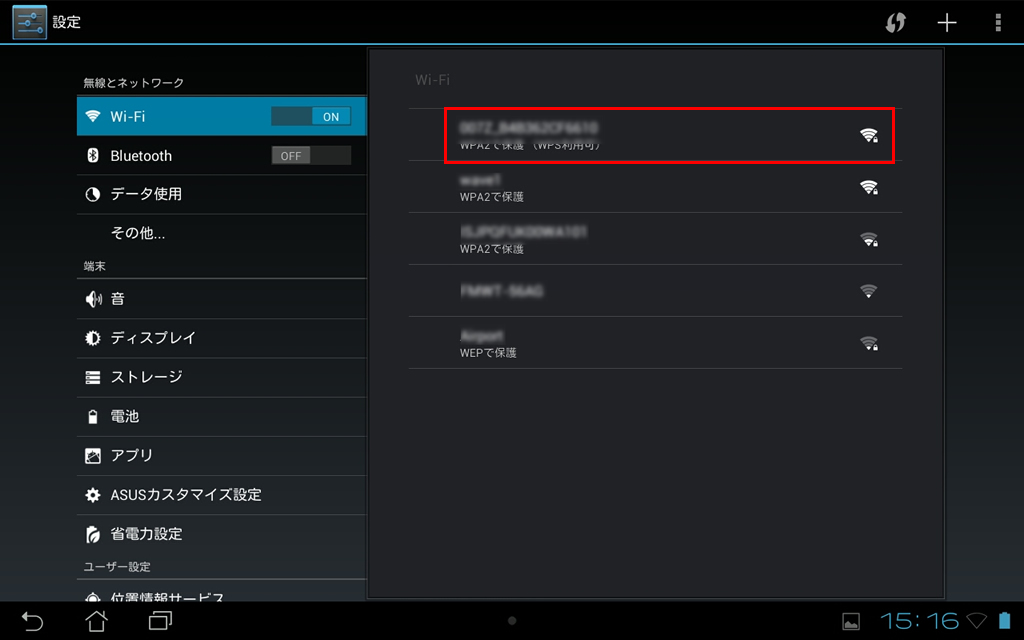The height and width of the screenshot is (640, 1024).
Task: Open 省電力設定 power saving settings
Action: tap(222, 534)
